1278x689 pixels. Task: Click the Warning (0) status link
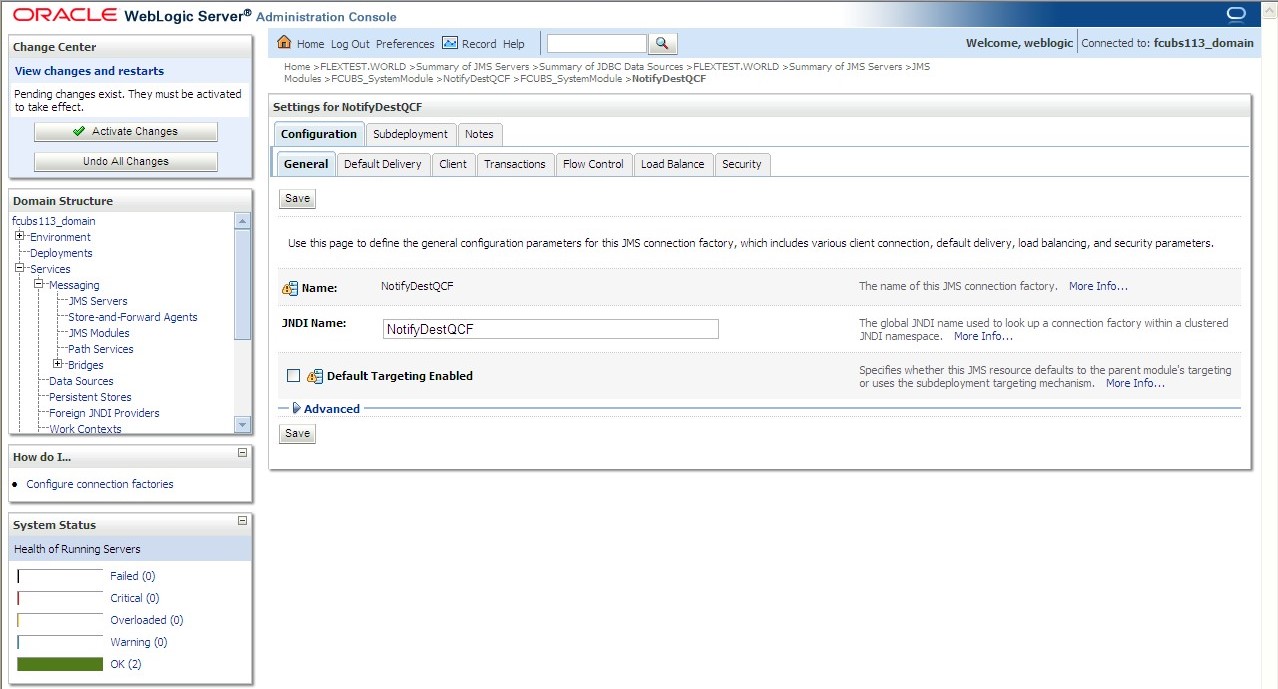[139, 642]
